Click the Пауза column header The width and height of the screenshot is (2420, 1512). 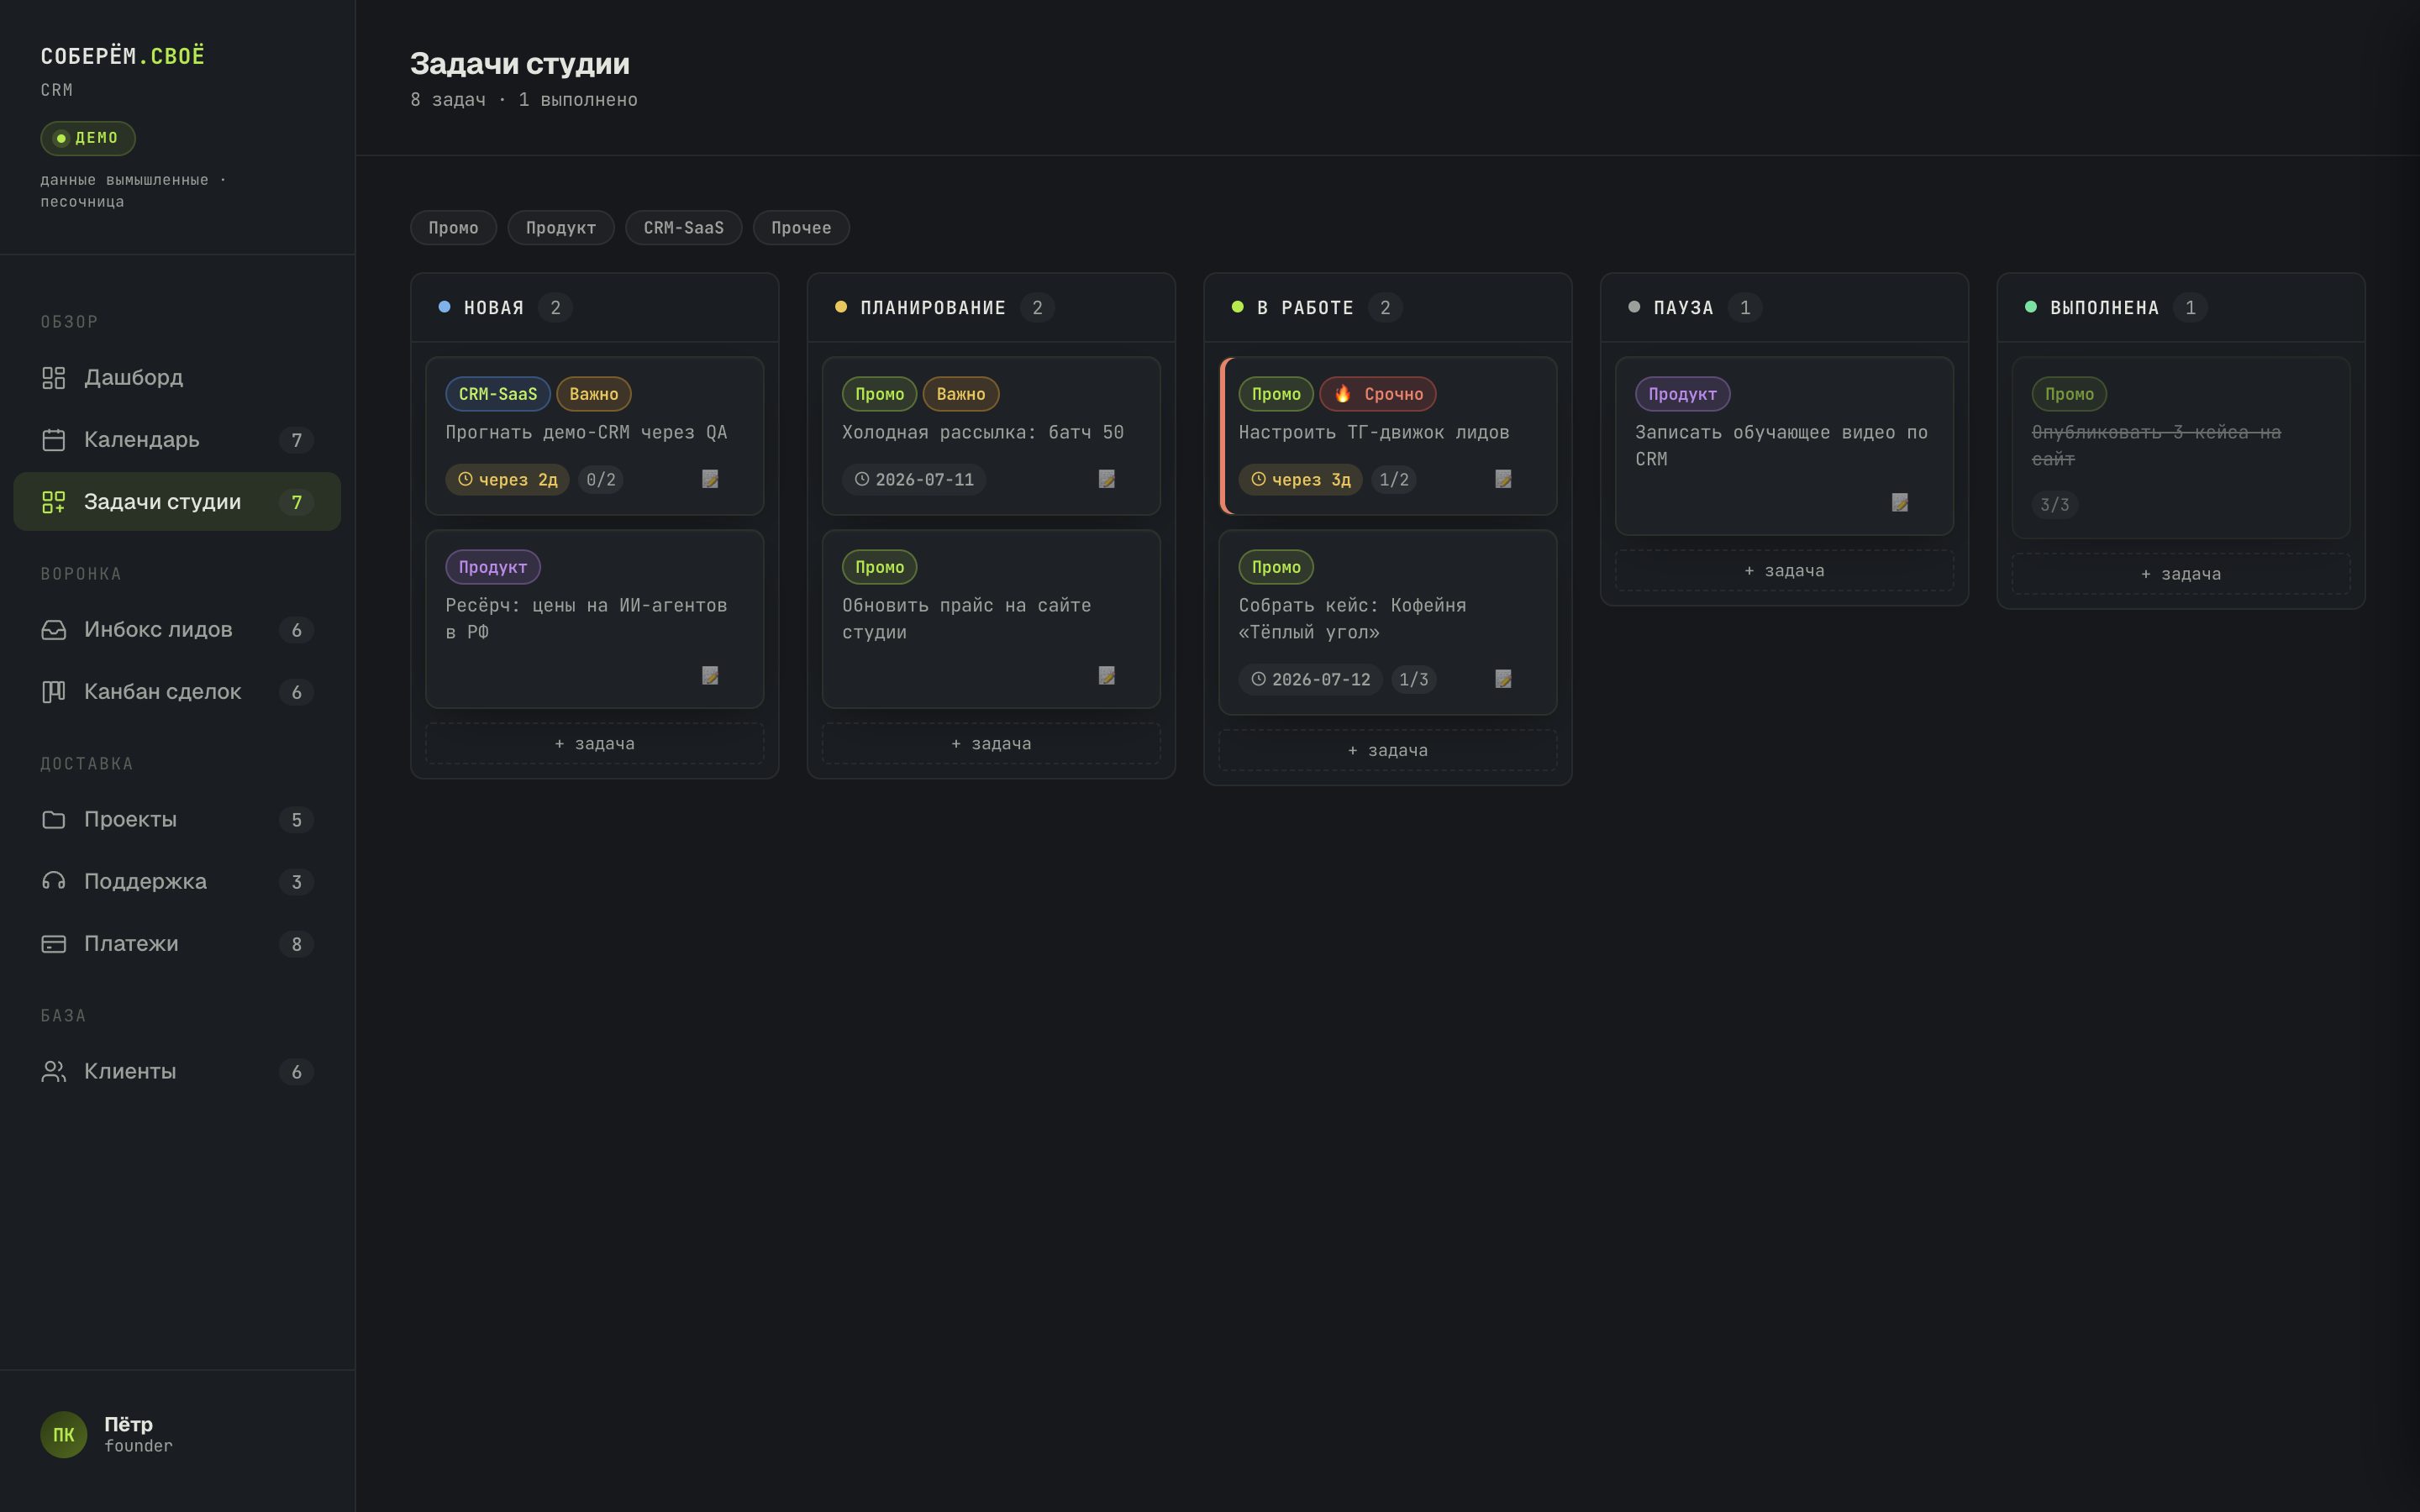pyautogui.click(x=1785, y=308)
